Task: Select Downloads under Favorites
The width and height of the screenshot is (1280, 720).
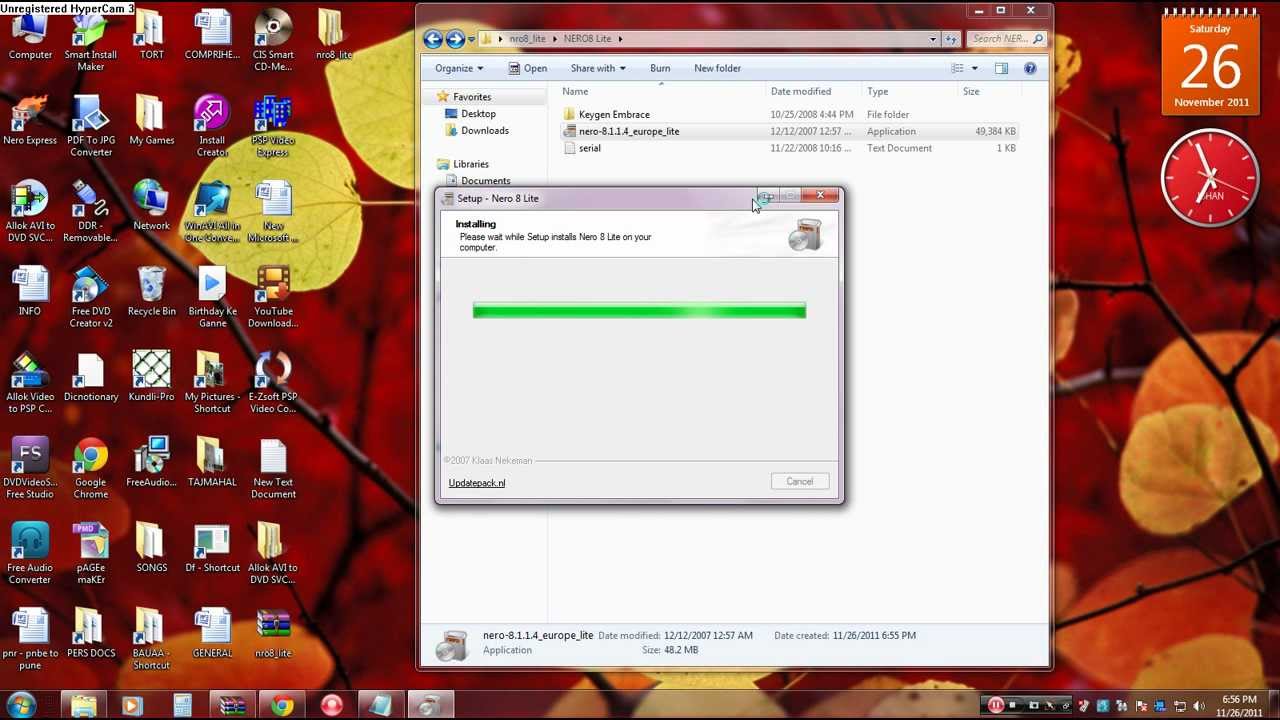Action: tap(484, 131)
